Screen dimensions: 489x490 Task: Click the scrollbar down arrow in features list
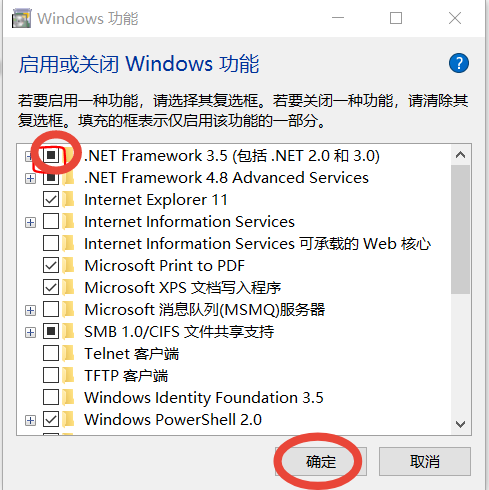[460, 424]
